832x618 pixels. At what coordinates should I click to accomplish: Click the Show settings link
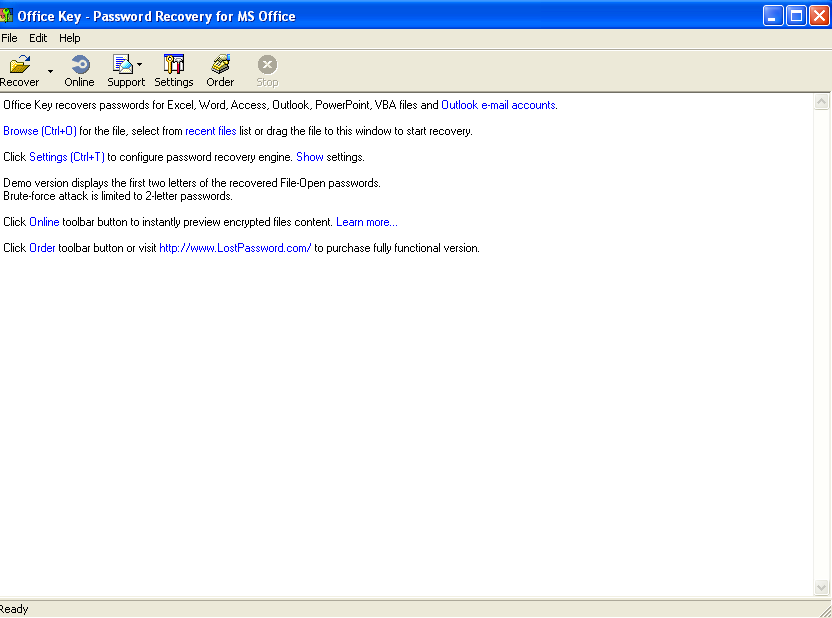pyautogui.click(x=309, y=157)
